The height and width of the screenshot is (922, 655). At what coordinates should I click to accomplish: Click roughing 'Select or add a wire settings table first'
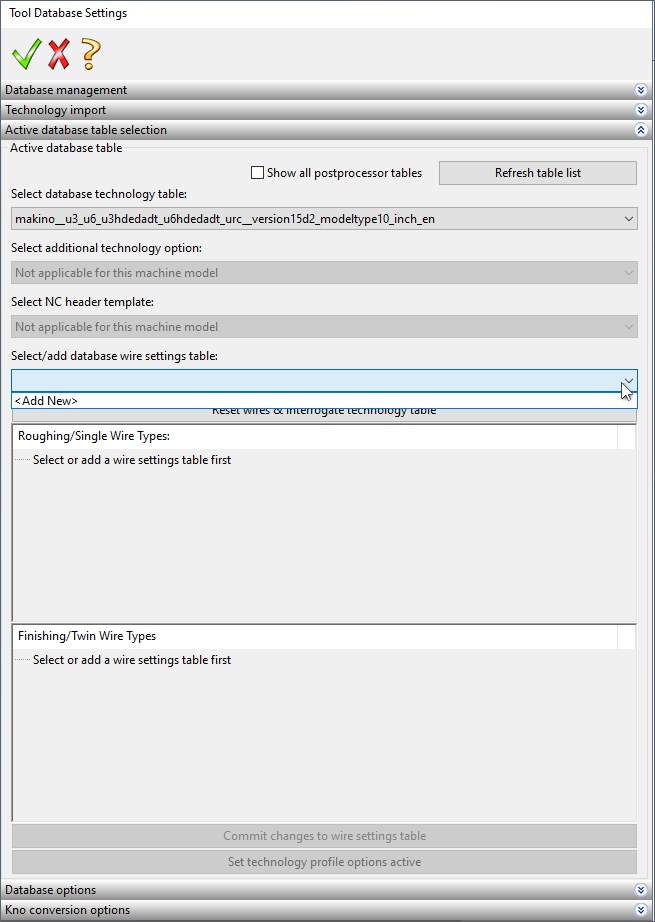[x=132, y=460]
